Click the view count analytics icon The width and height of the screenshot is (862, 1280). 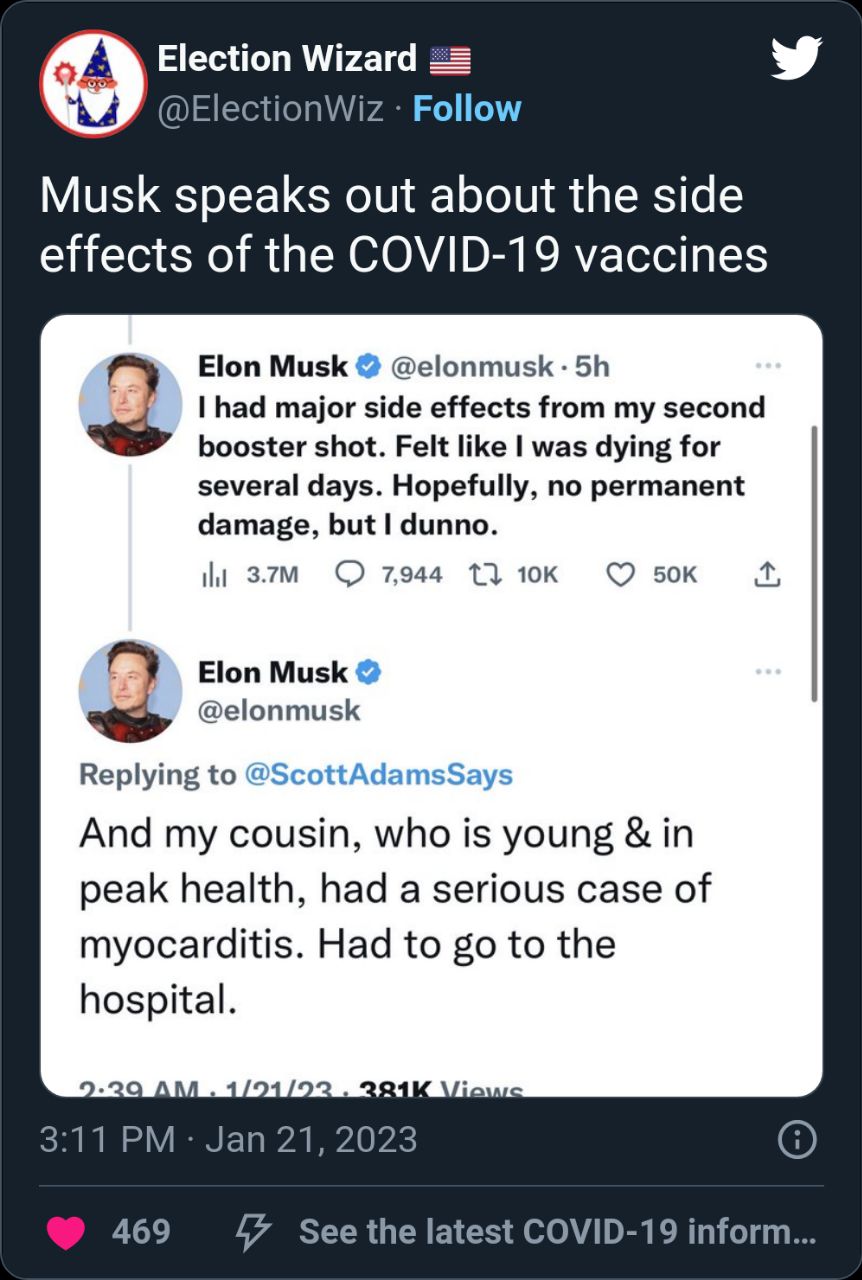click(x=210, y=574)
